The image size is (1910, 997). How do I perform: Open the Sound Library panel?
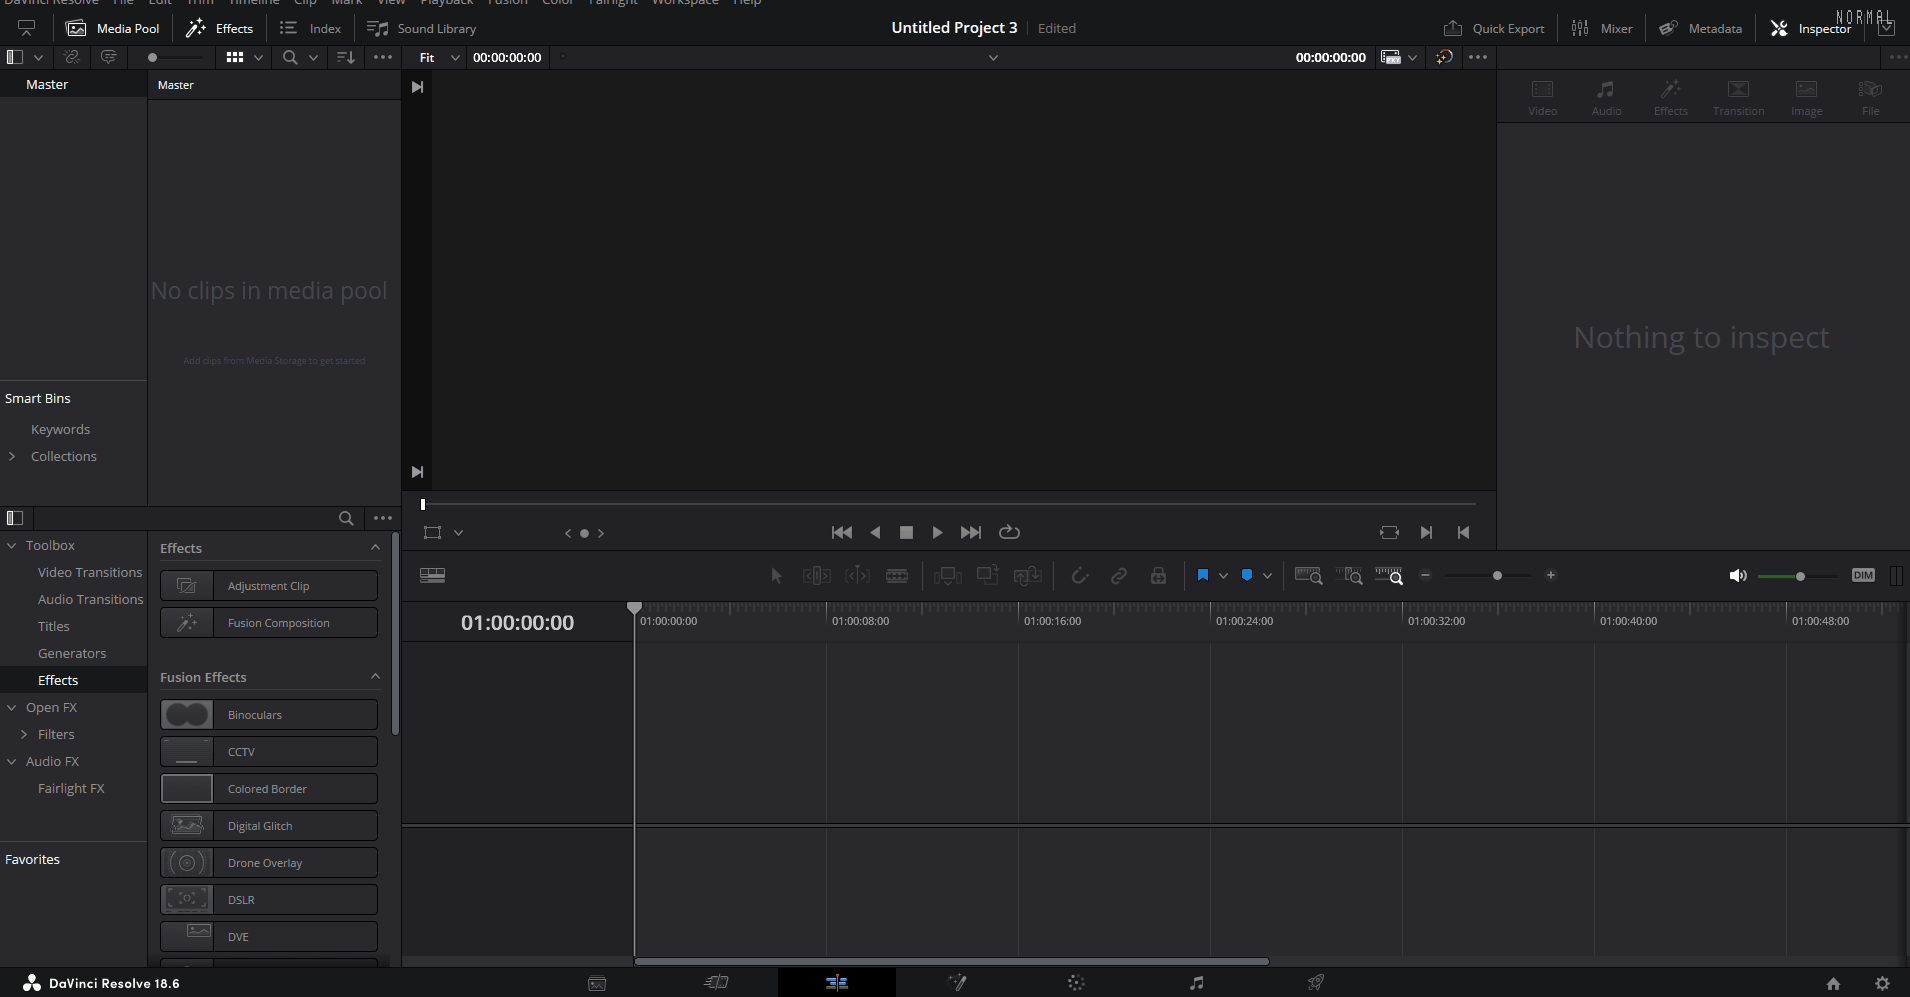click(x=421, y=28)
